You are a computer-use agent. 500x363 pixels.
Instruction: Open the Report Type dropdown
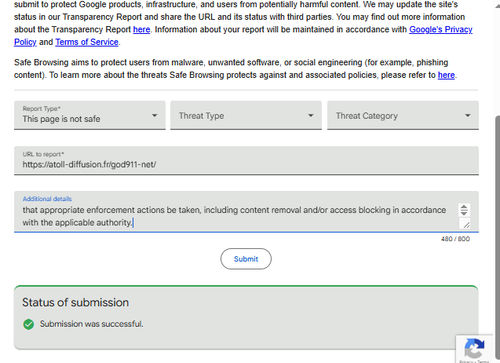click(90, 115)
